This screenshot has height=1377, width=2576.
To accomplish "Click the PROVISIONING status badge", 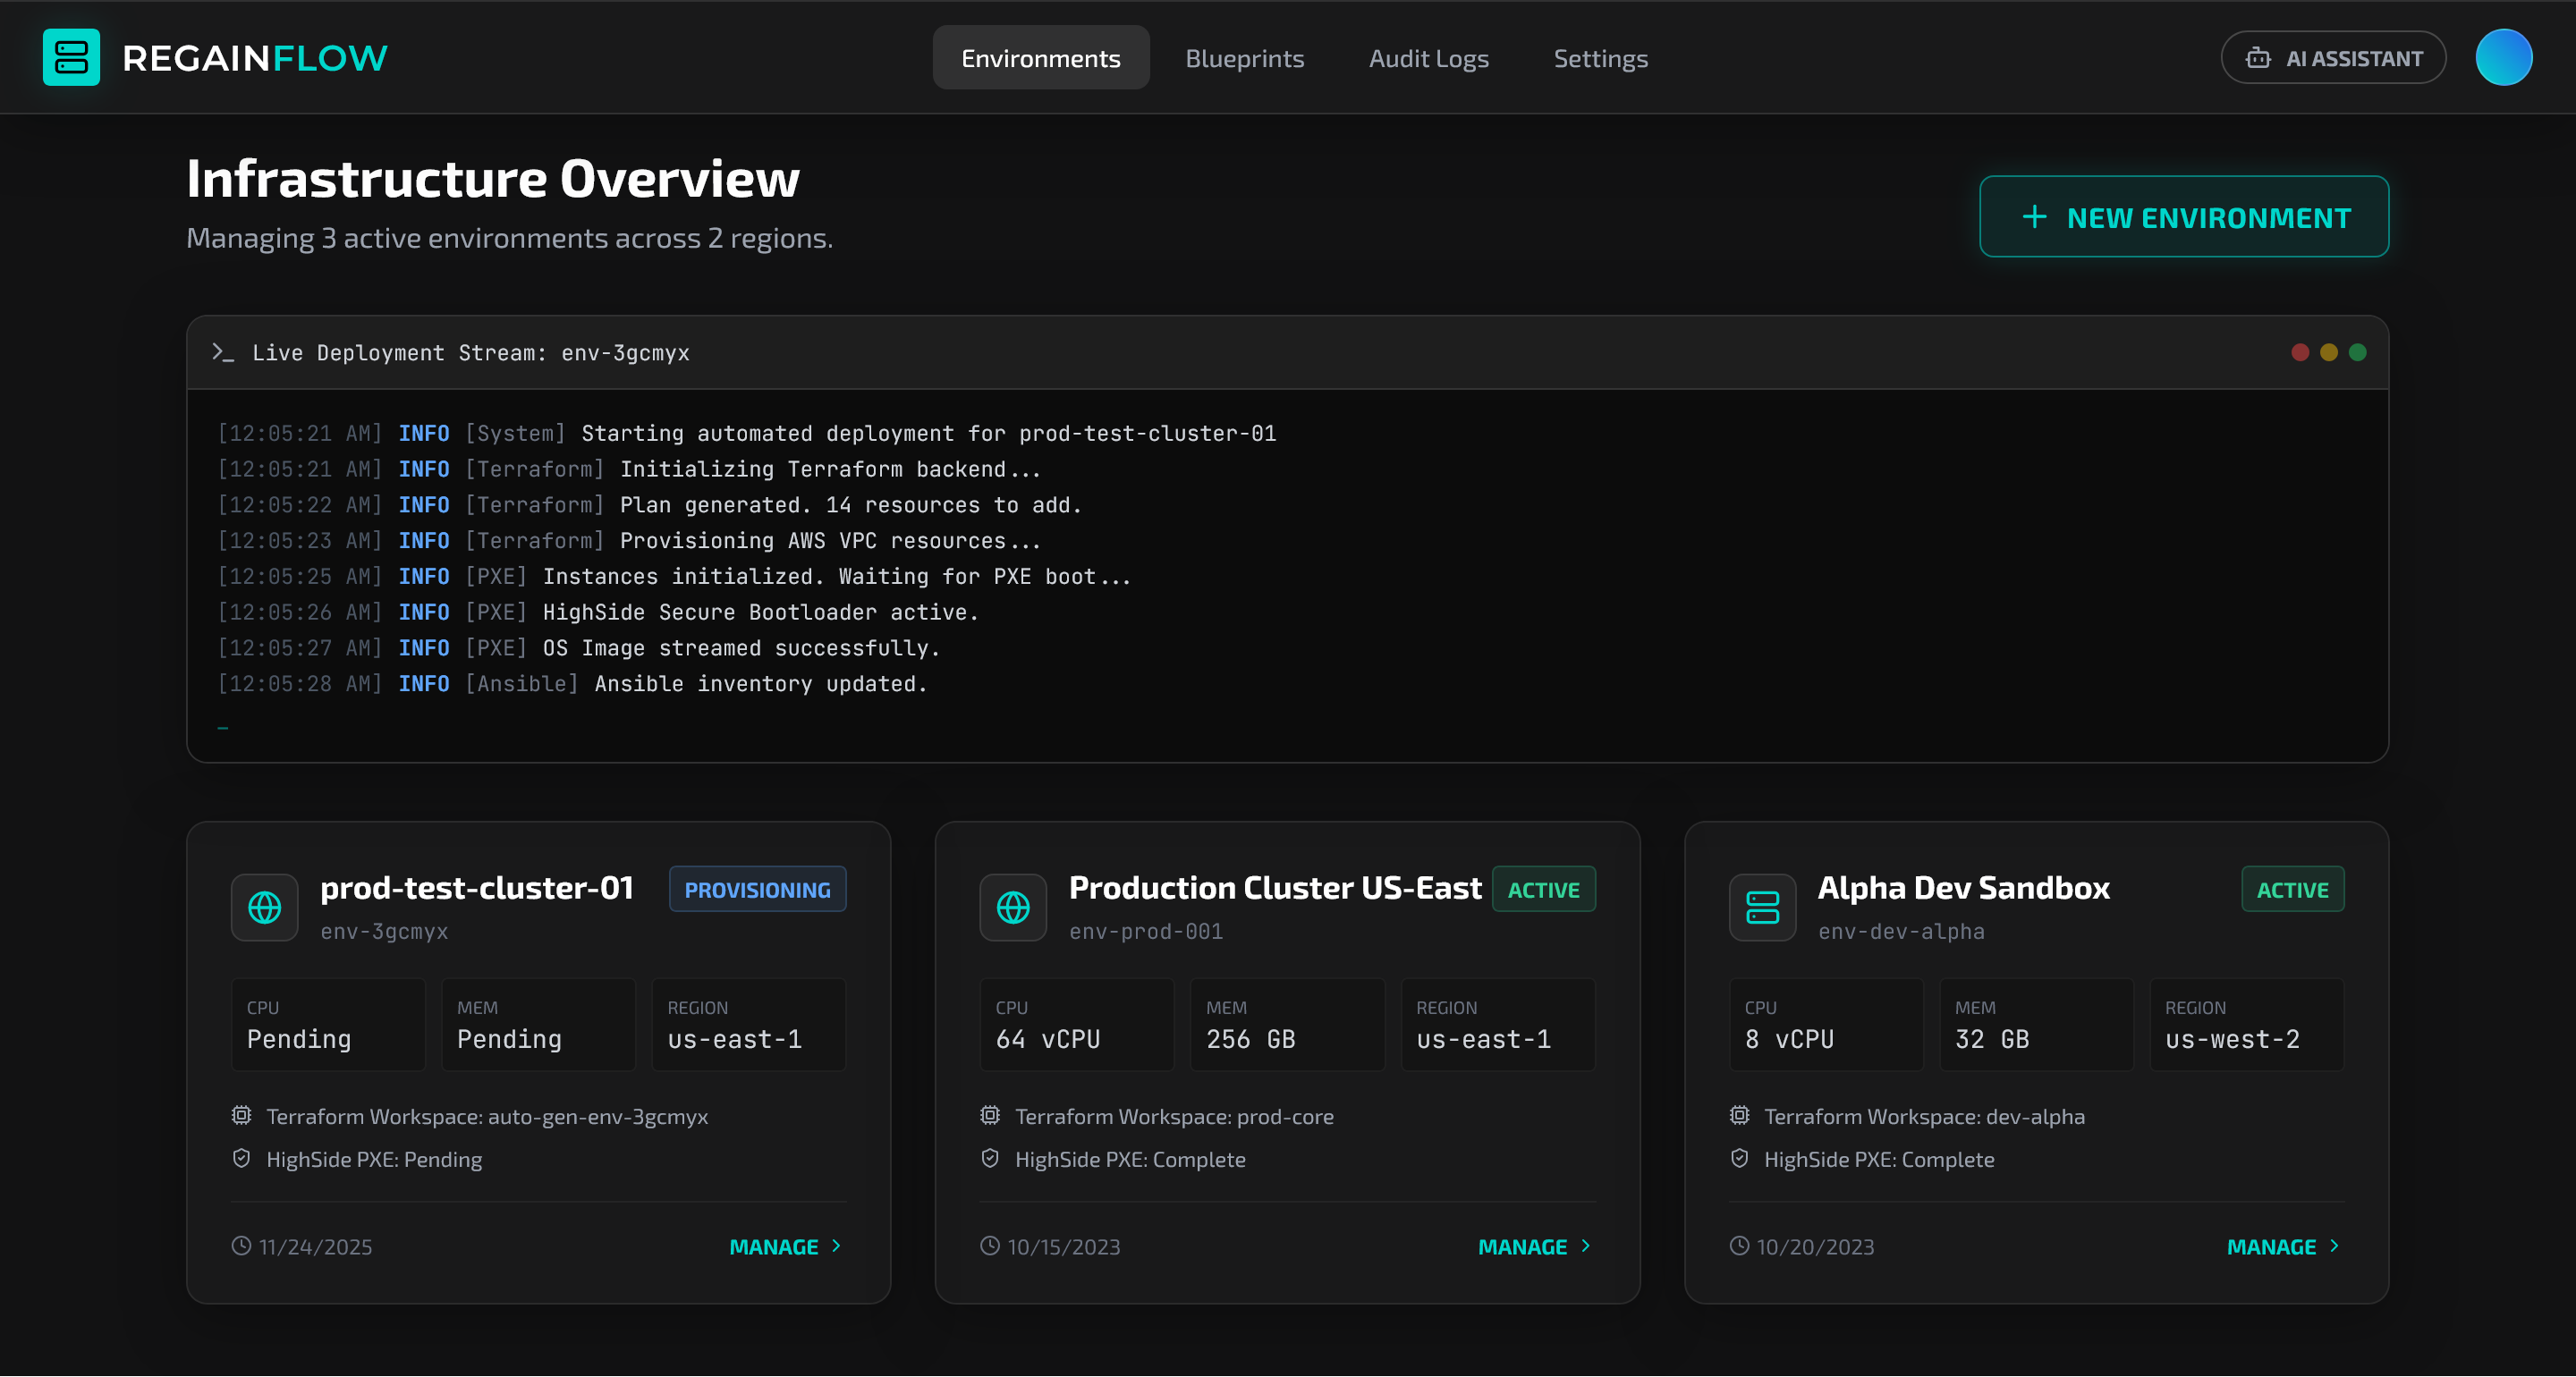I will pyautogui.click(x=757, y=888).
